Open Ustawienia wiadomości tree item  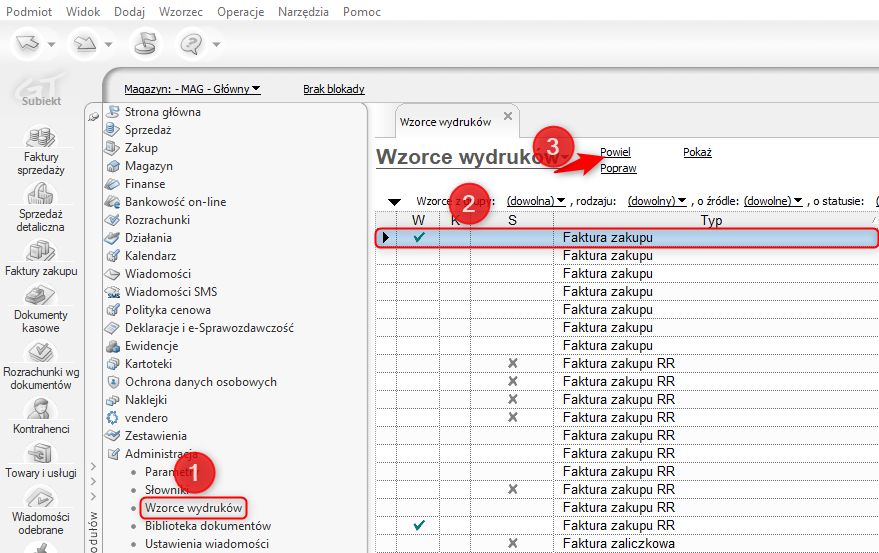207,544
